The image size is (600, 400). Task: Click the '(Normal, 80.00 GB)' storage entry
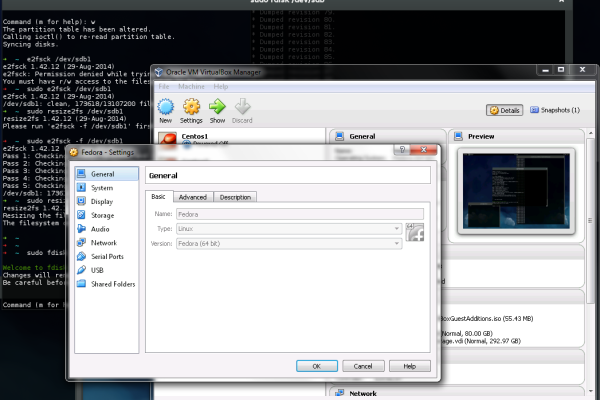click(467, 333)
